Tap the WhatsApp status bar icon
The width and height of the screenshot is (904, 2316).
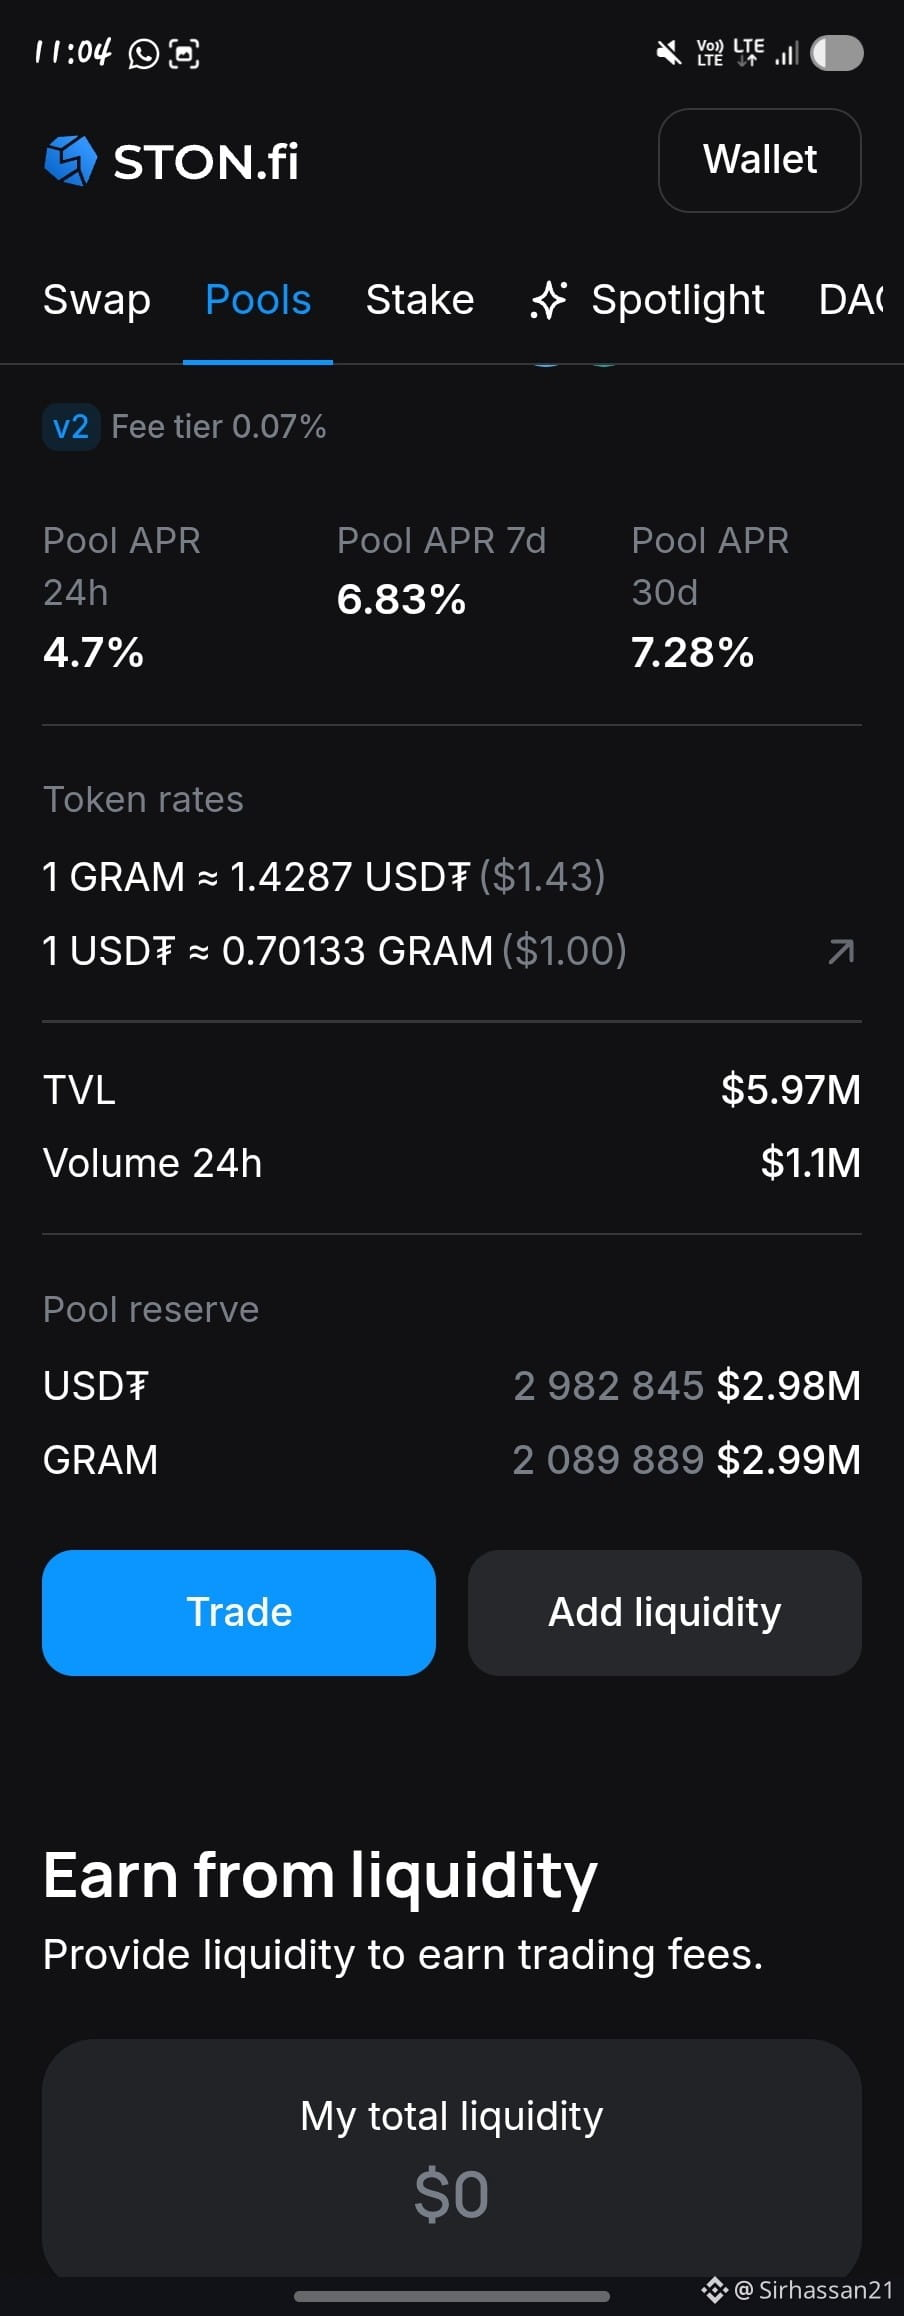coord(144,53)
